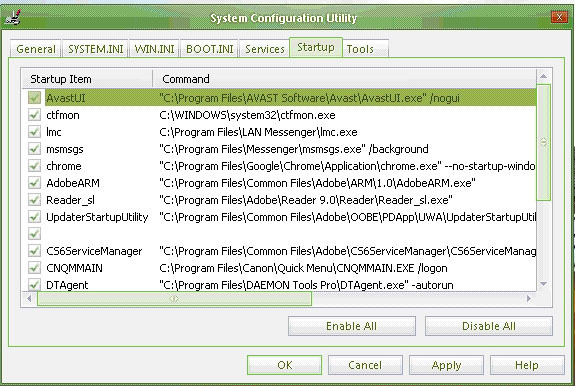This screenshot has height=386, width=575.
Task: Click the Disable All button
Action: pyautogui.click(x=489, y=326)
